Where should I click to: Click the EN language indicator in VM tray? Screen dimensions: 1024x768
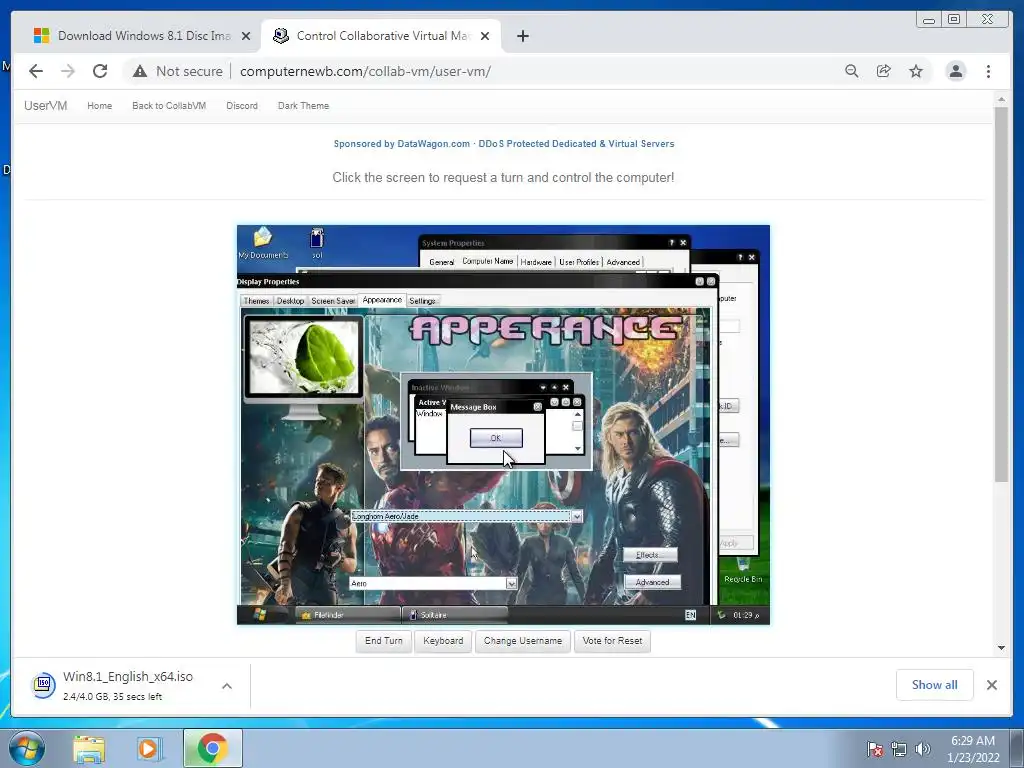pos(690,615)
